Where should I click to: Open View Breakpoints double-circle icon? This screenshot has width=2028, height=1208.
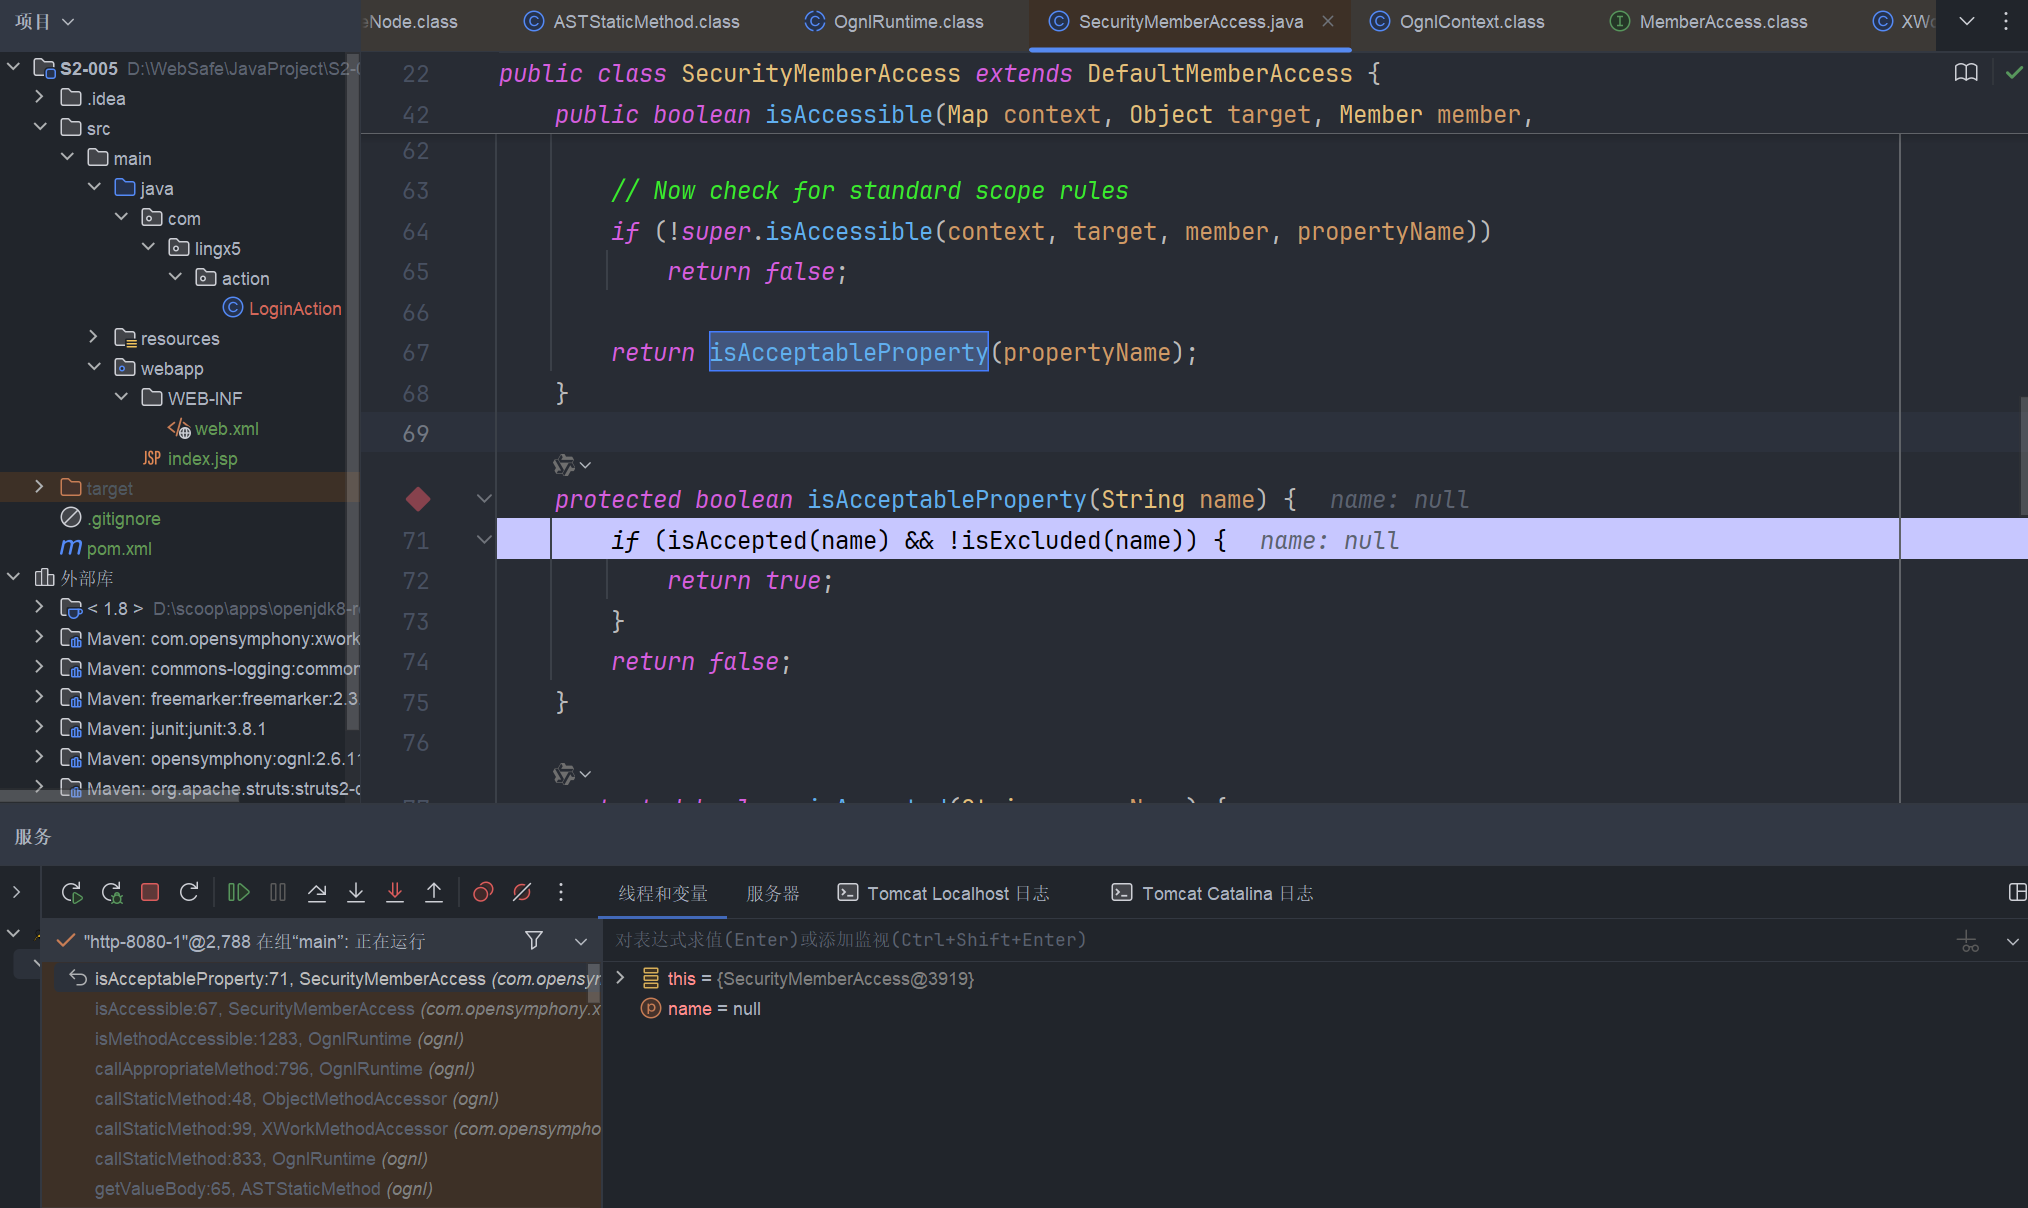(x=483, y=893)
